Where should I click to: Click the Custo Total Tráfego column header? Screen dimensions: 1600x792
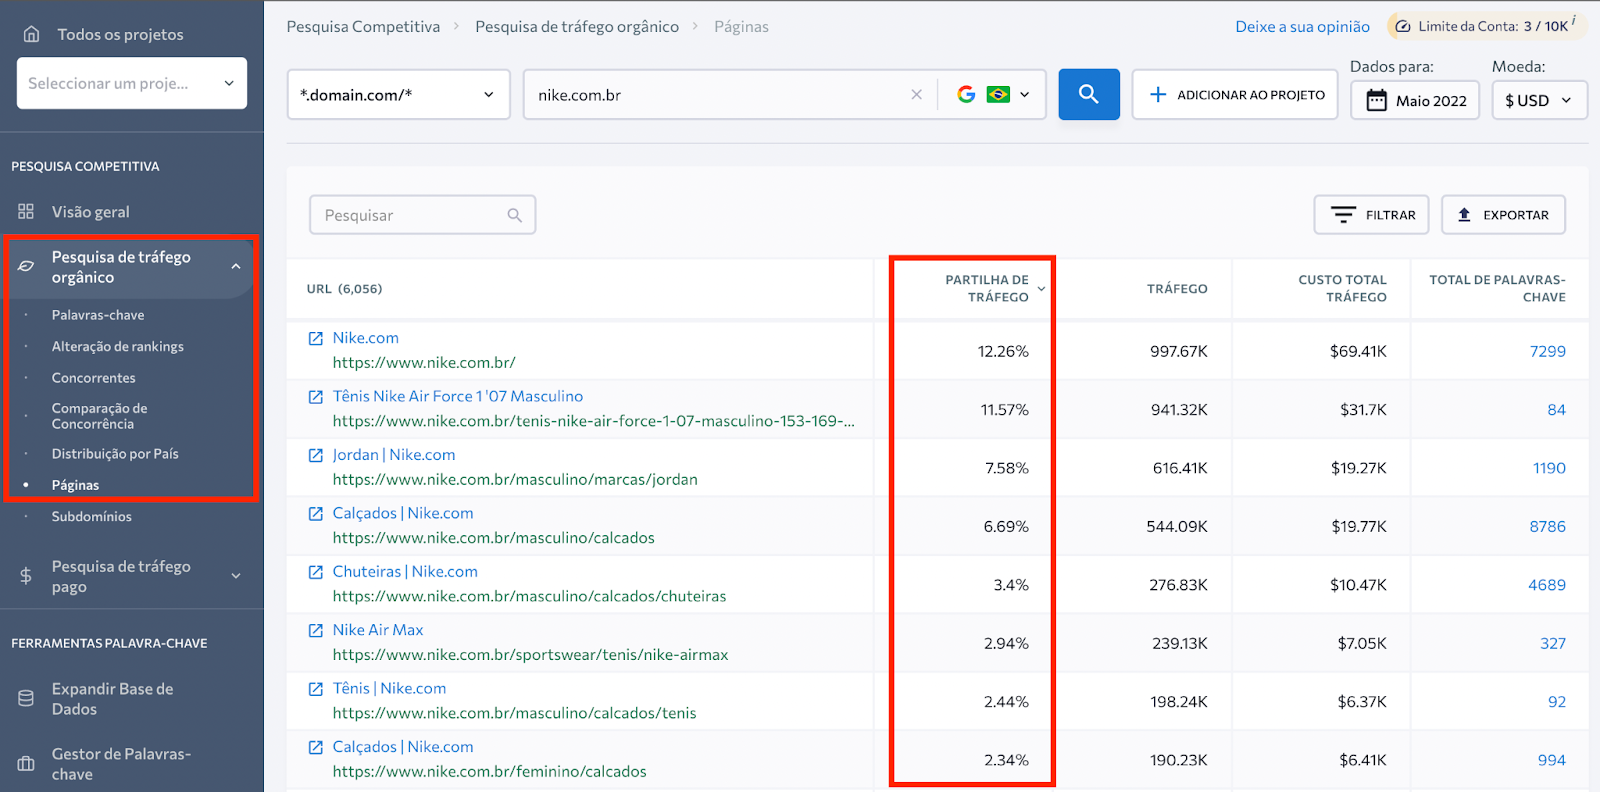(x=1342, y=289)
